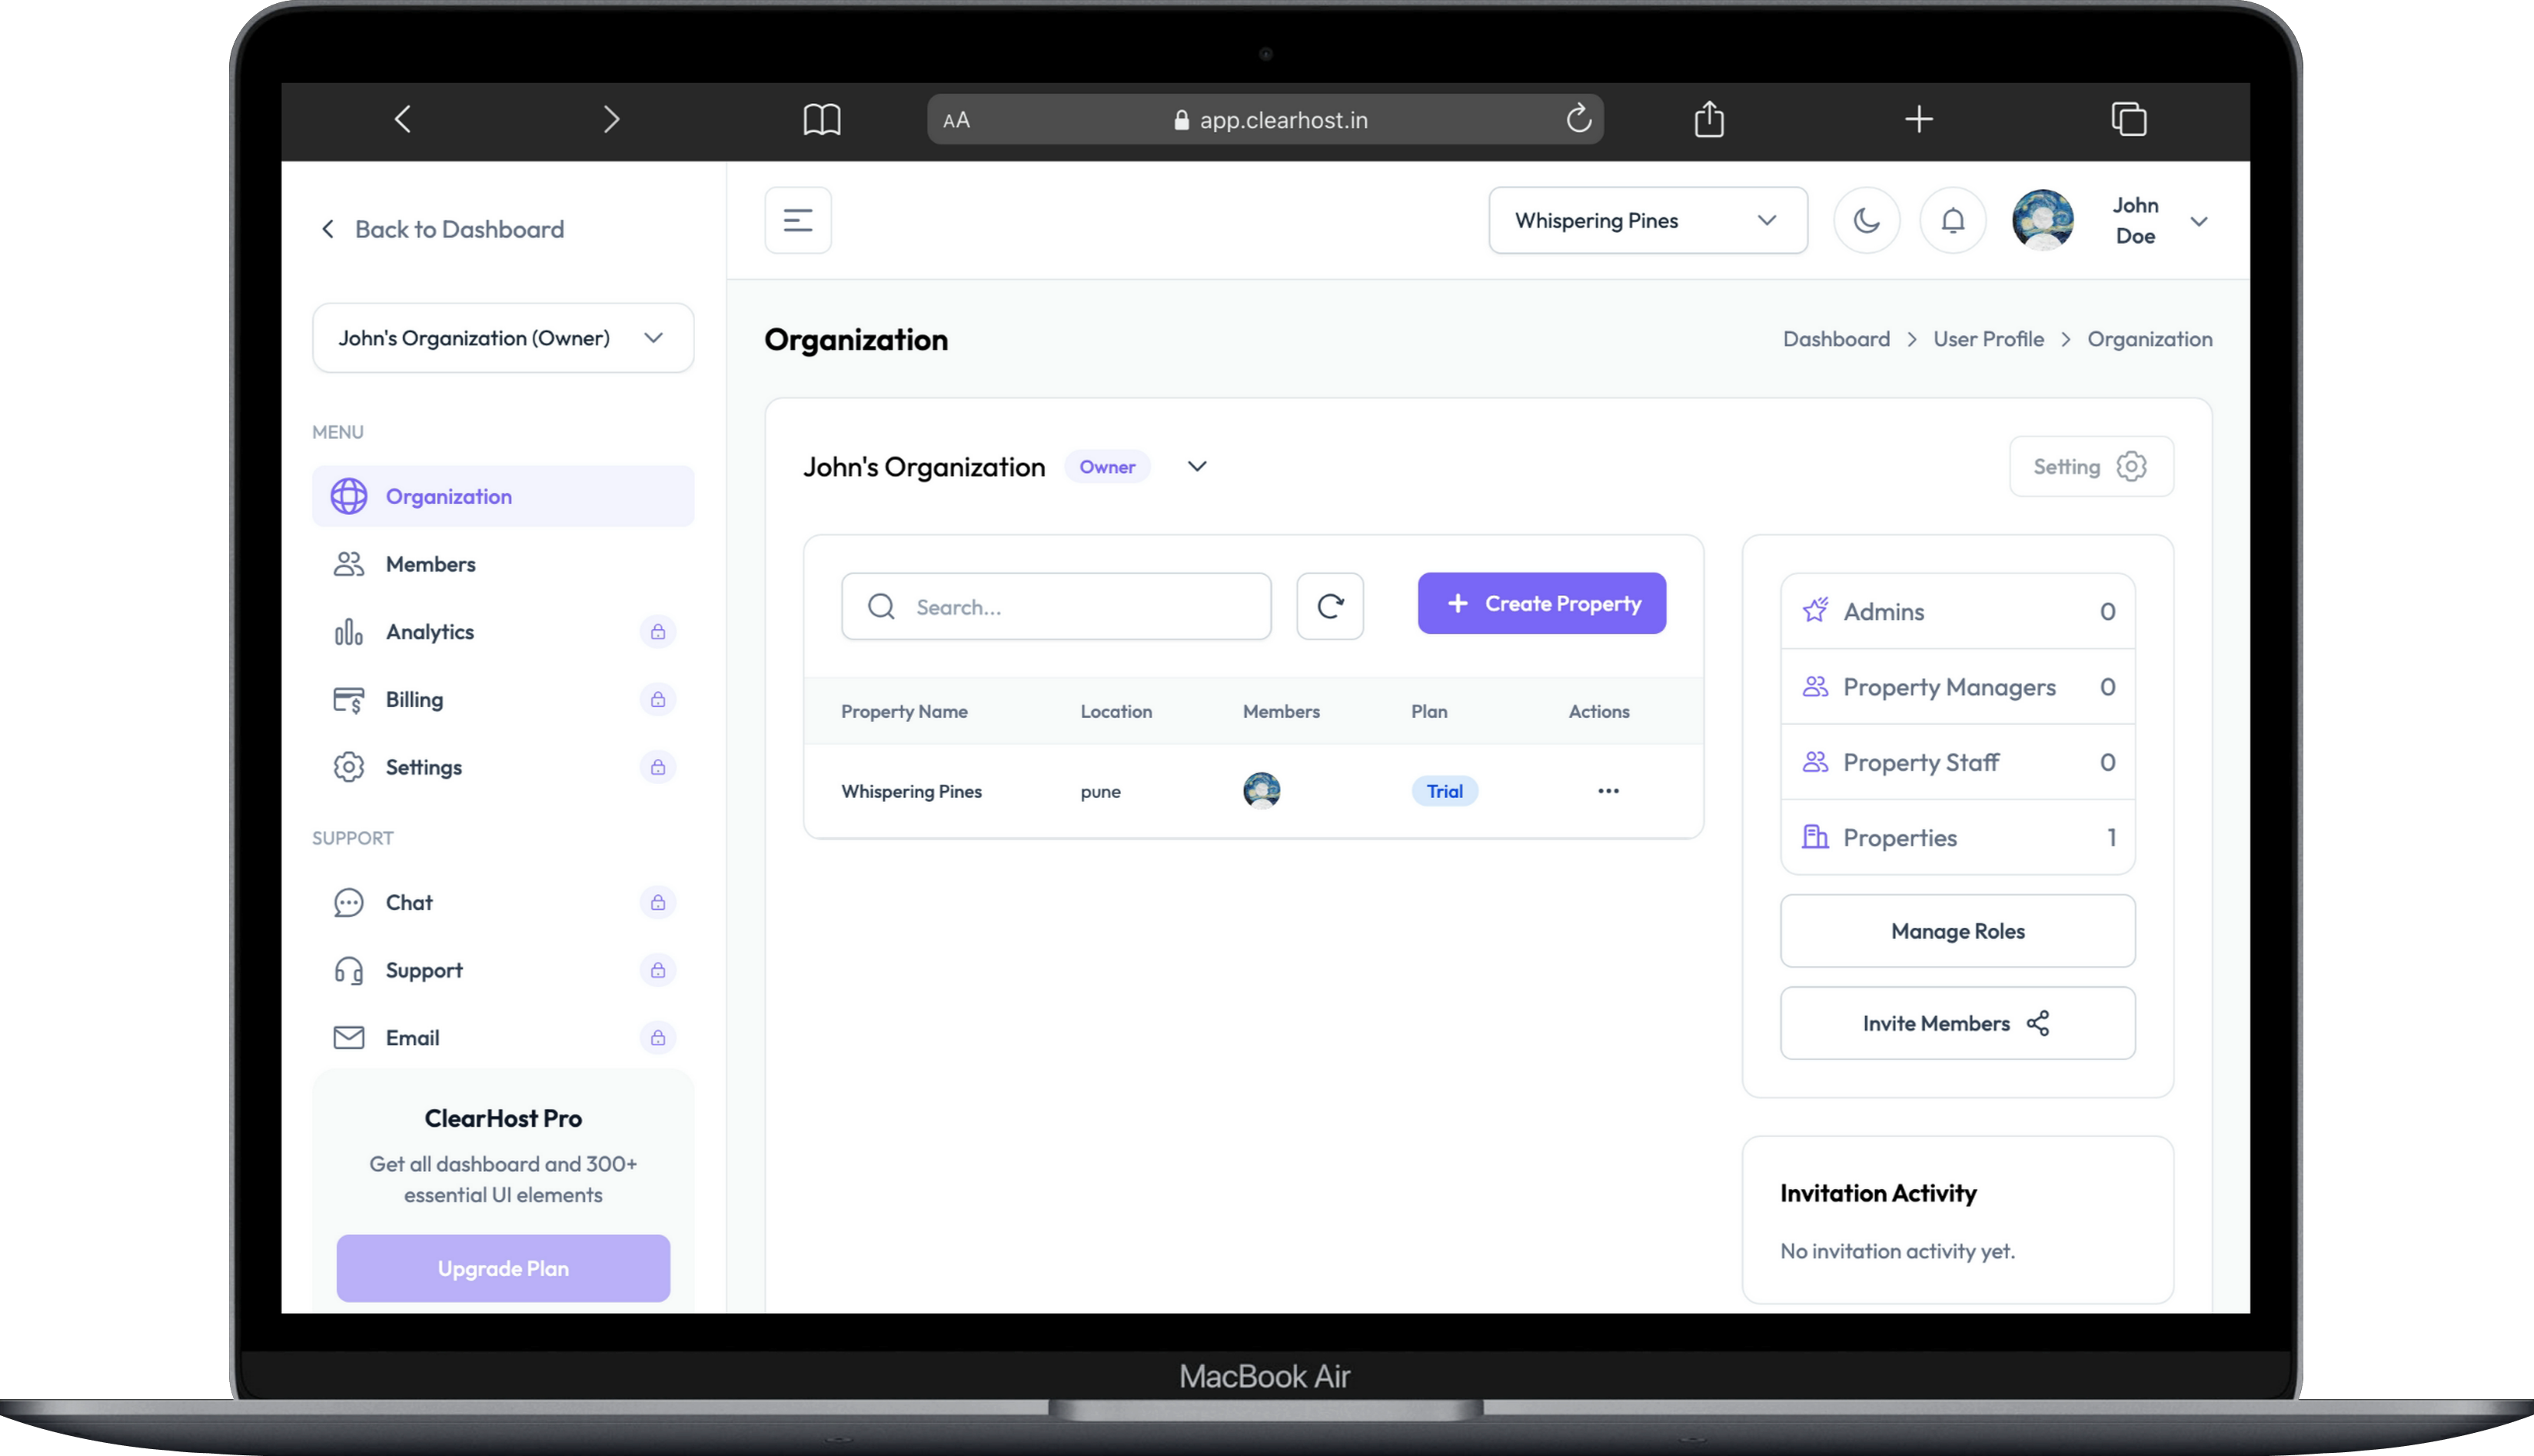Click the lock icon beside Analytics
The height and width of the screenshot is (1456, 2534).
pyautogui.click(x=658, y=632)
